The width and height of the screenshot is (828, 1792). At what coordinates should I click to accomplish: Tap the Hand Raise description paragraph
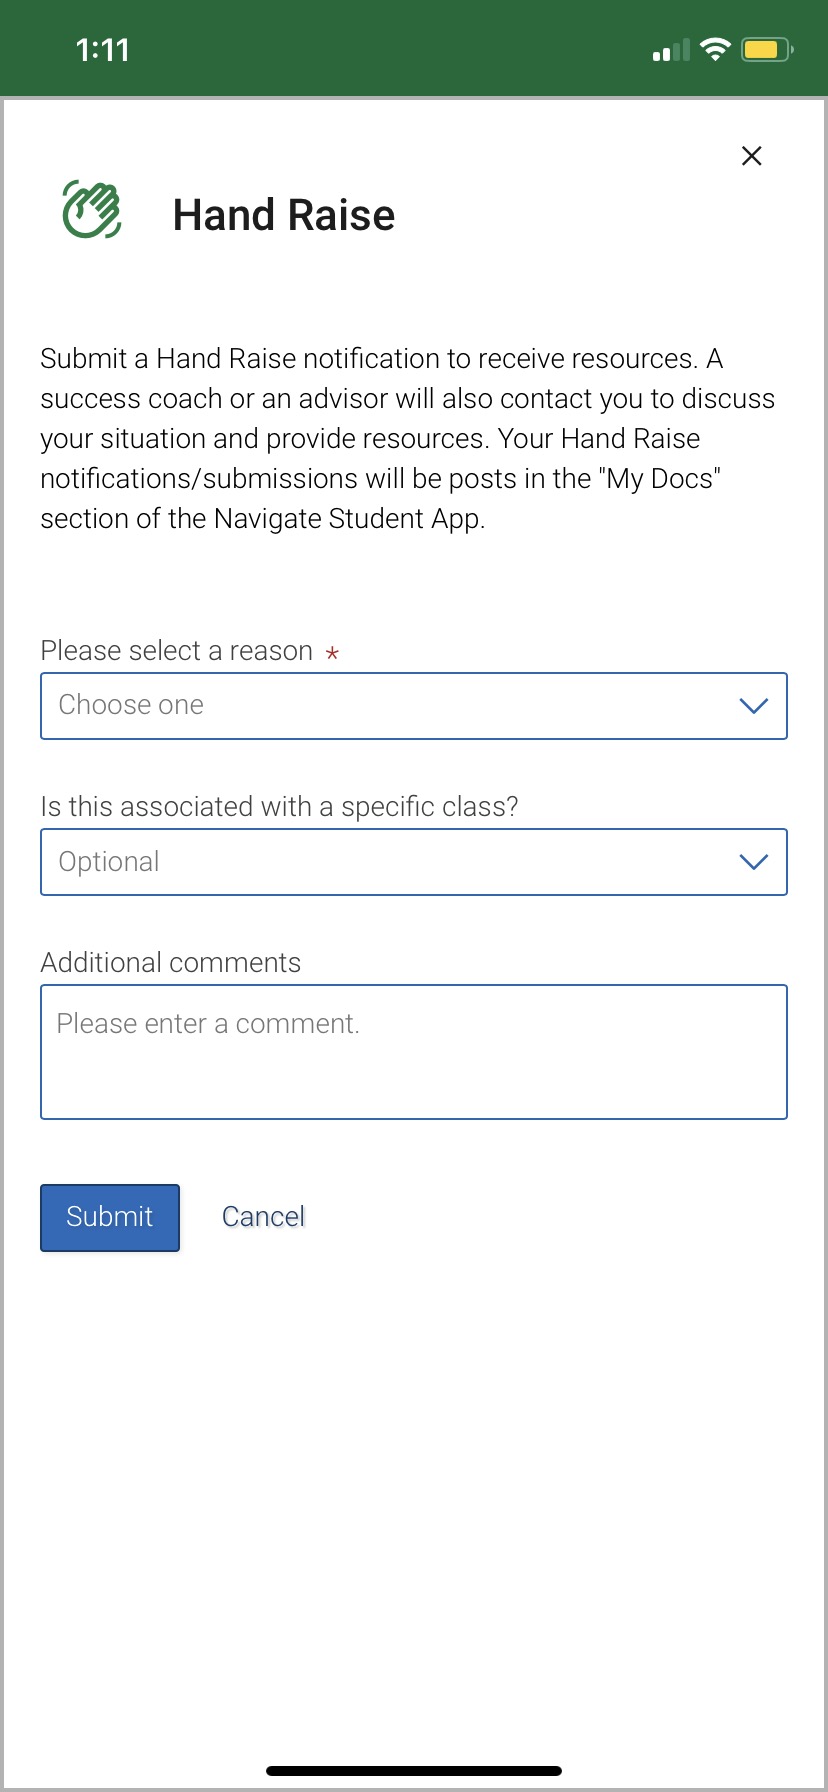tap(408, 439)
